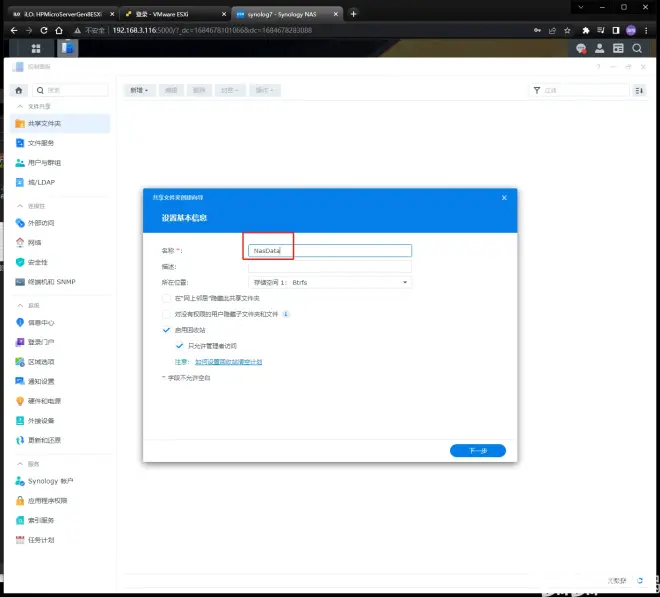Select the Synology NAS browser tab
Viewport: 660px width, 597px height.
287,14
